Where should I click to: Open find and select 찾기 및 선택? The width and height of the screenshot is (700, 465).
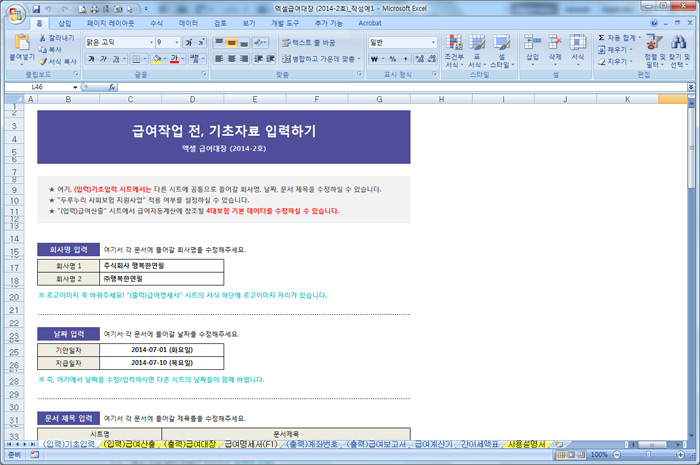[x=679, y=51]
